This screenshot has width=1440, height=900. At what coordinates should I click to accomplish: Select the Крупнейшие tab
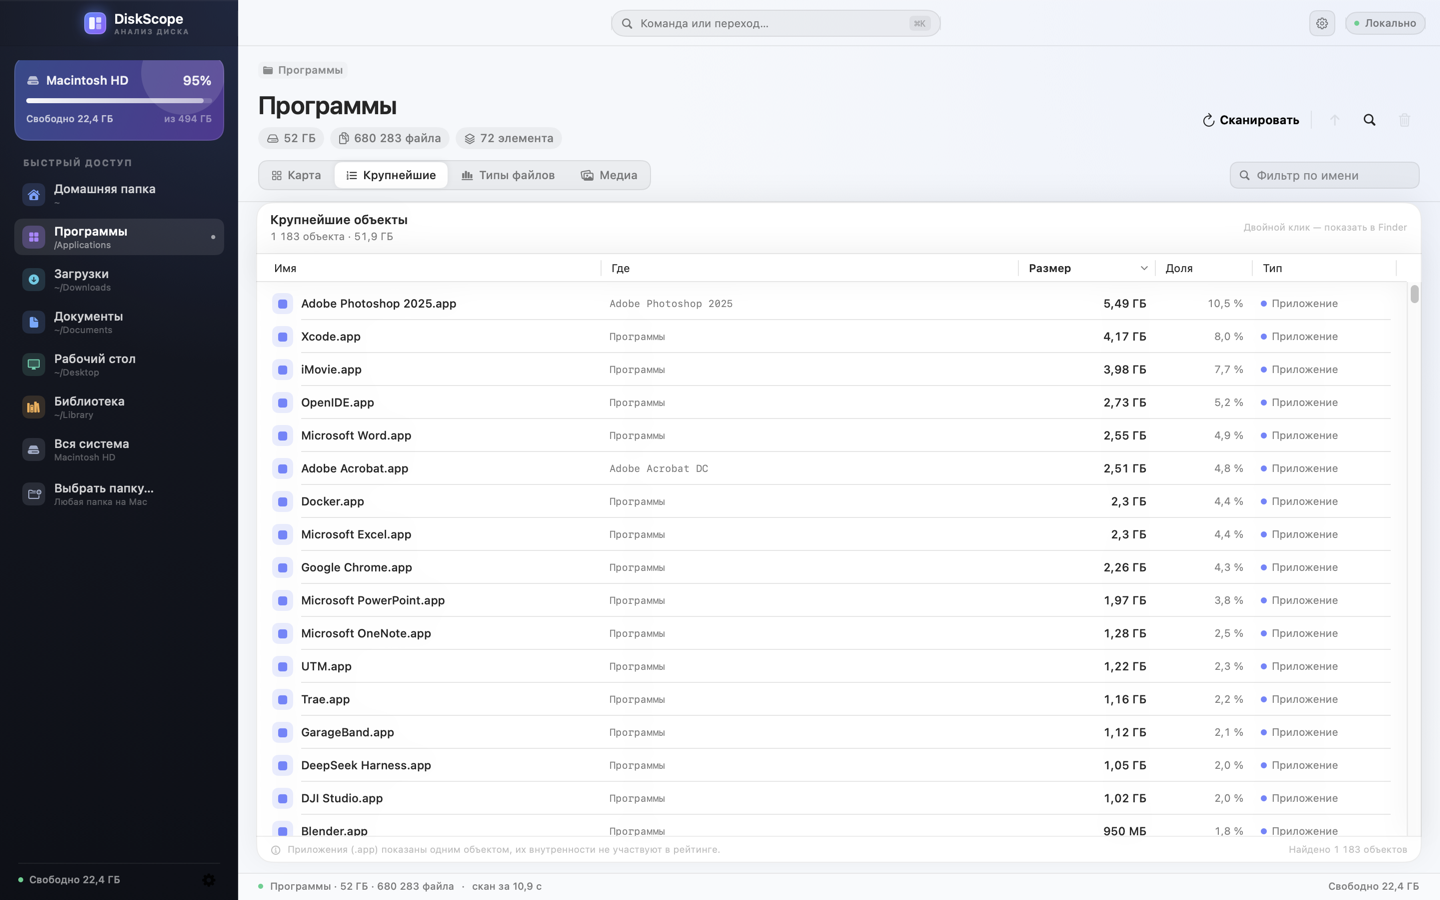pyautogui.click(x=391, y=175)
